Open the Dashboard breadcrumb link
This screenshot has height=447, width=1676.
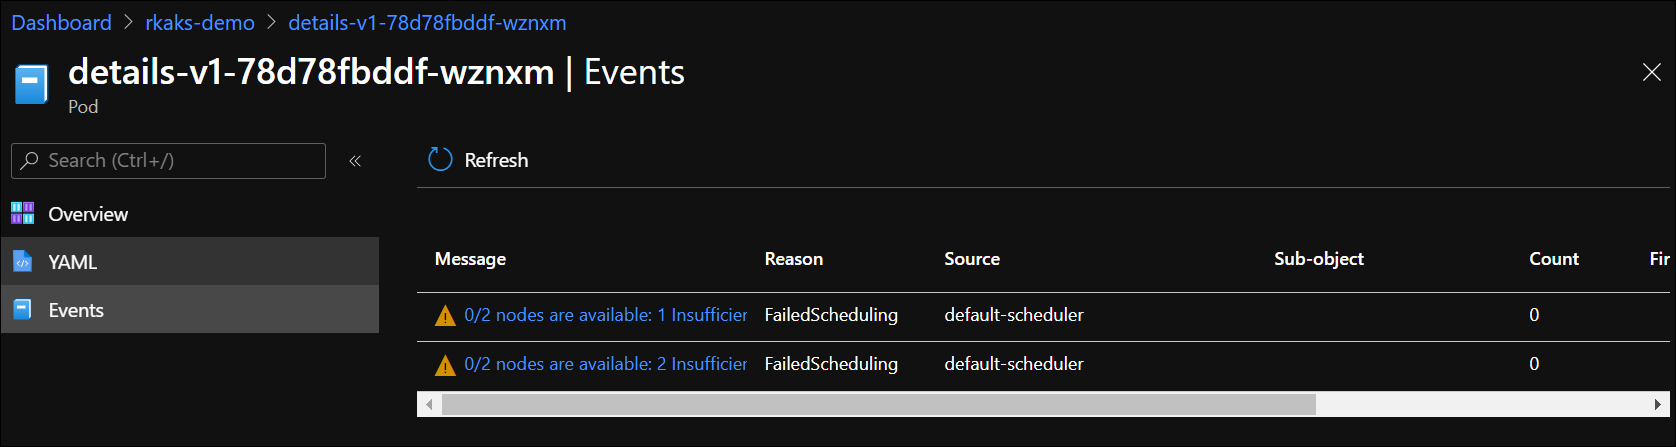pyautogui.click(x=61, y=22)
